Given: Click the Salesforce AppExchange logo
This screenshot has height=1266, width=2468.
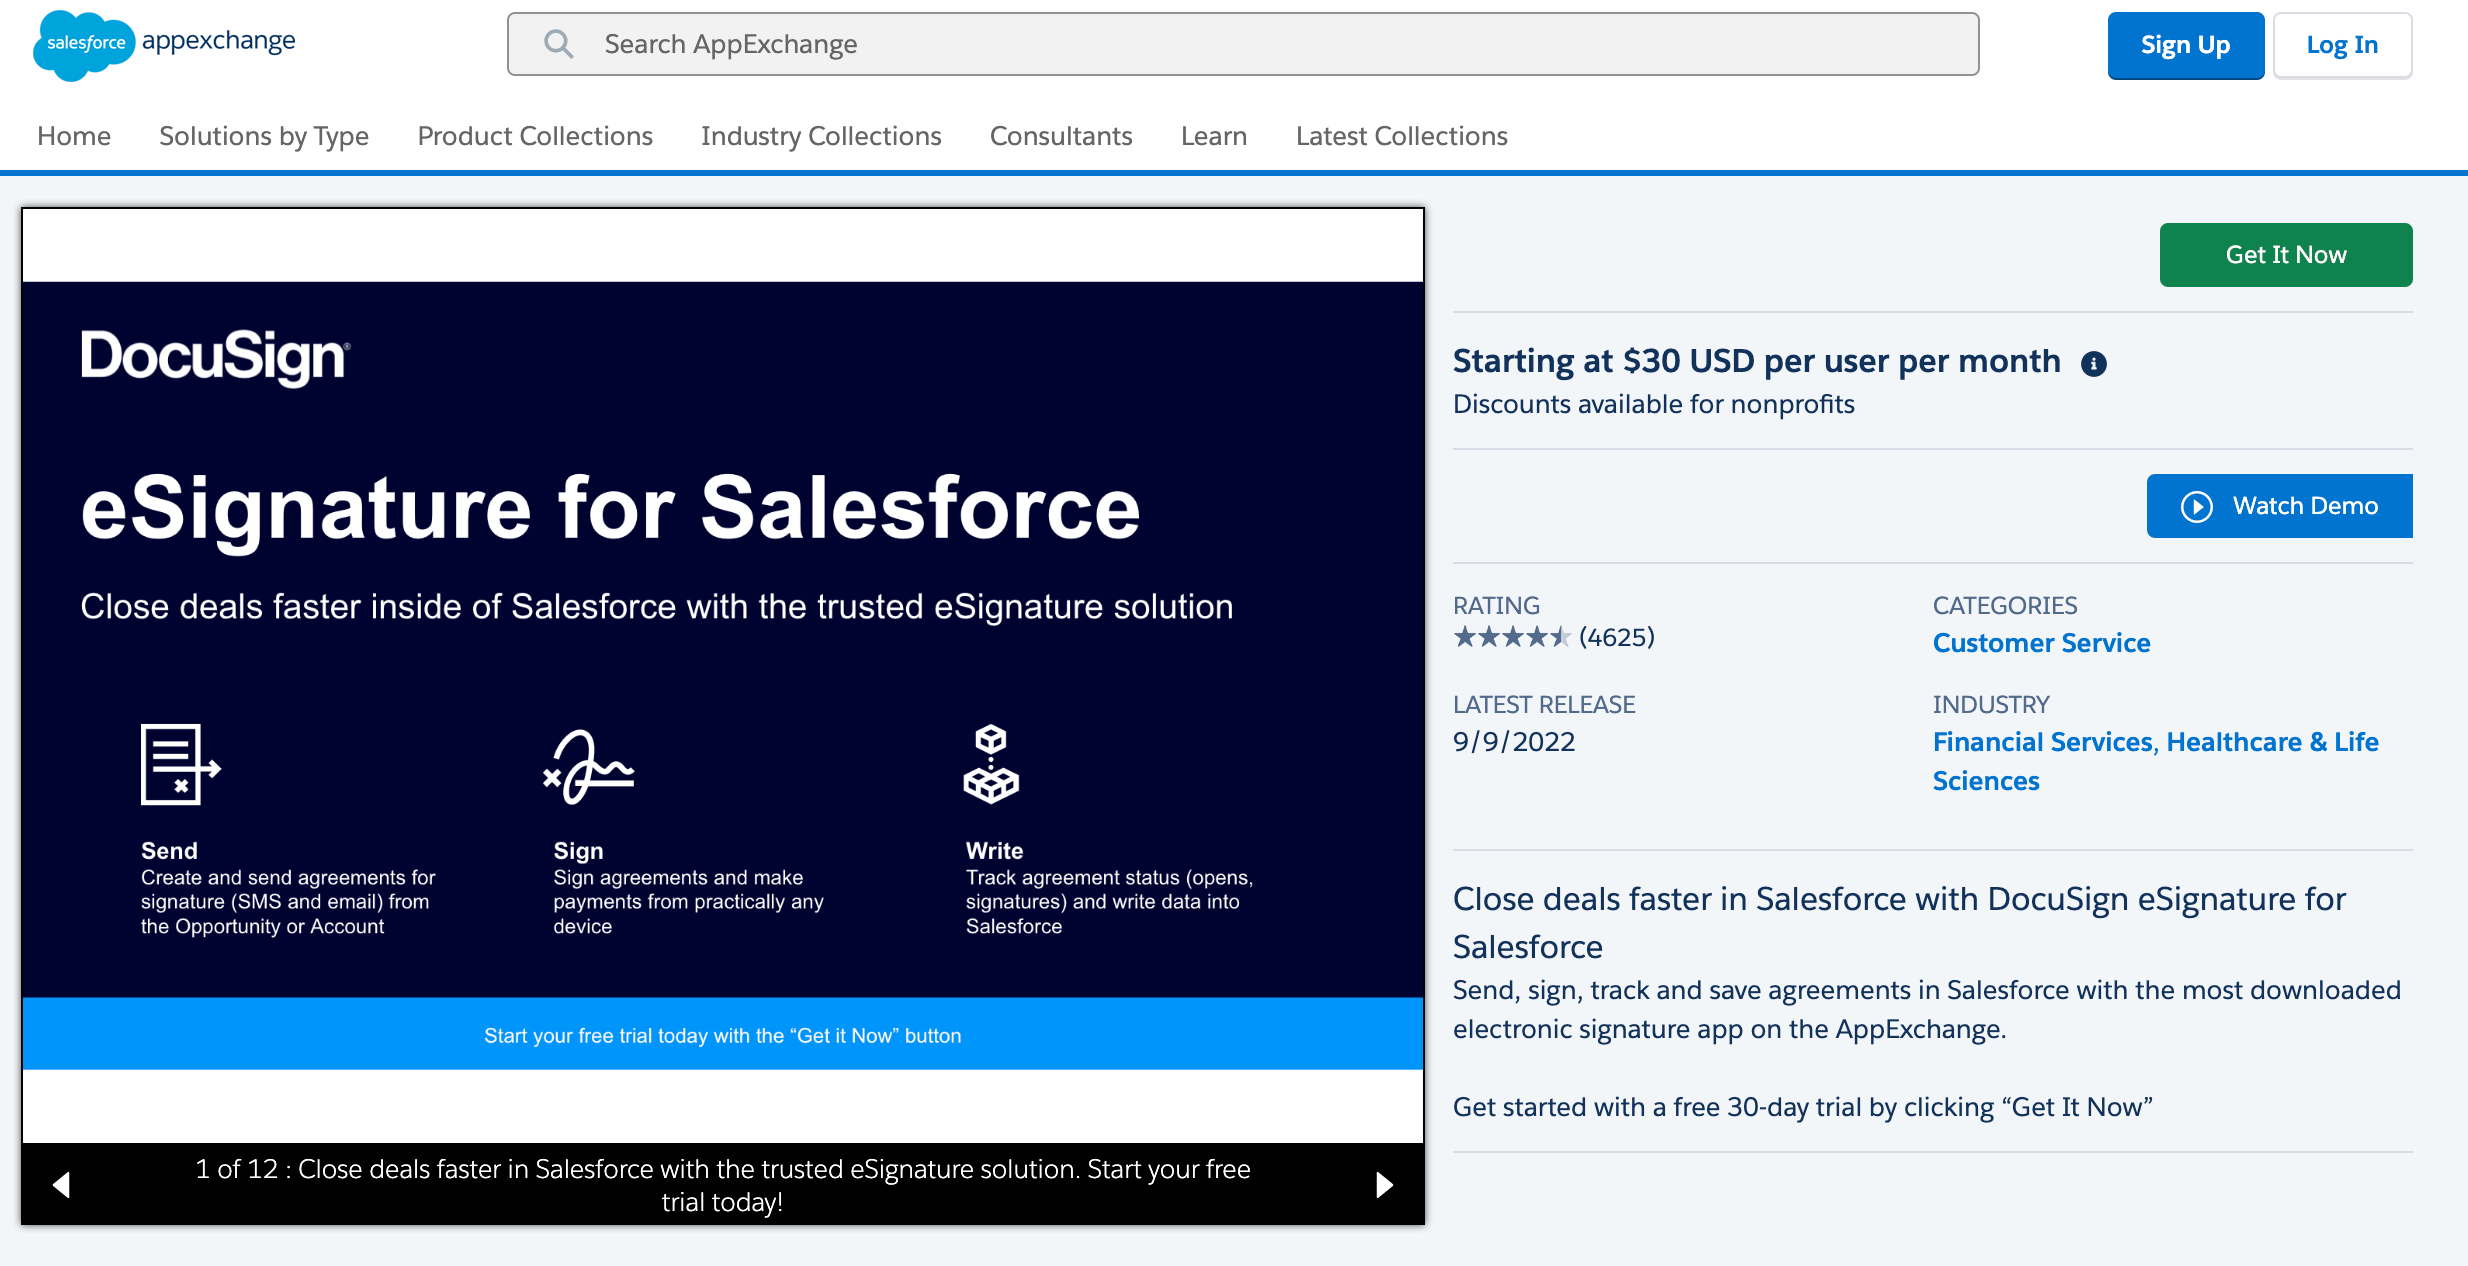Looking at the screenshot, I should click(x=165, y=44).
